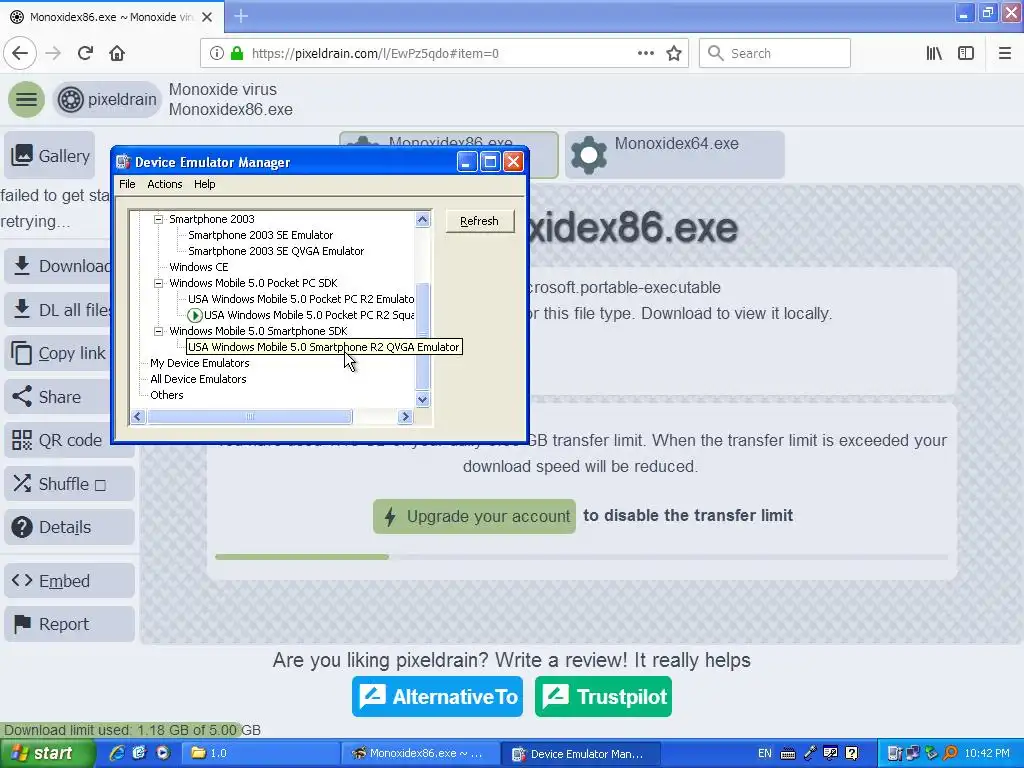Open Help menu in Device Emulator Manager
The image size is (1024, 768).
coord(204,184)
